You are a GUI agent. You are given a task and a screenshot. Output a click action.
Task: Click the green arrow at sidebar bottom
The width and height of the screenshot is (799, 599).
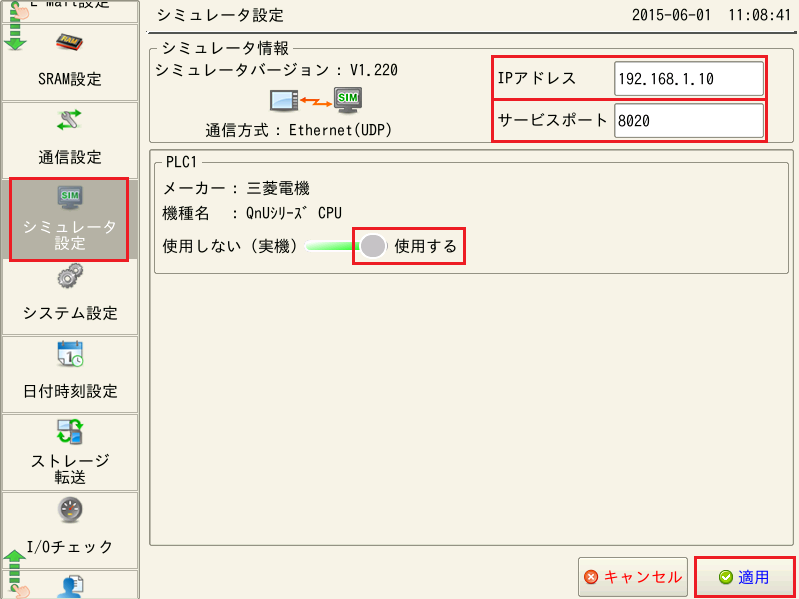pos(15,570)
